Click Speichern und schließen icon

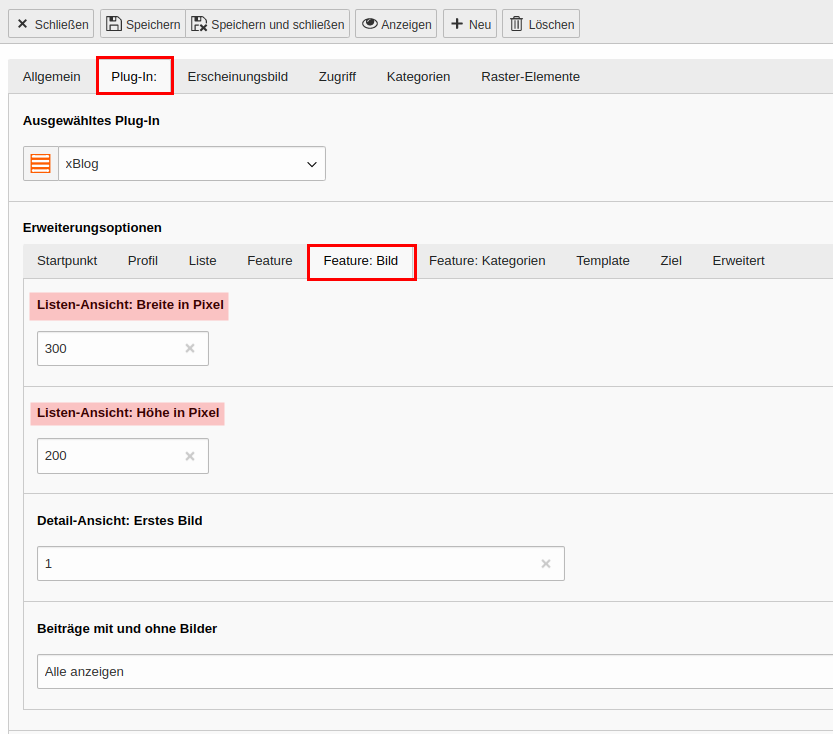pyautogui.click(x=199, y=24)
